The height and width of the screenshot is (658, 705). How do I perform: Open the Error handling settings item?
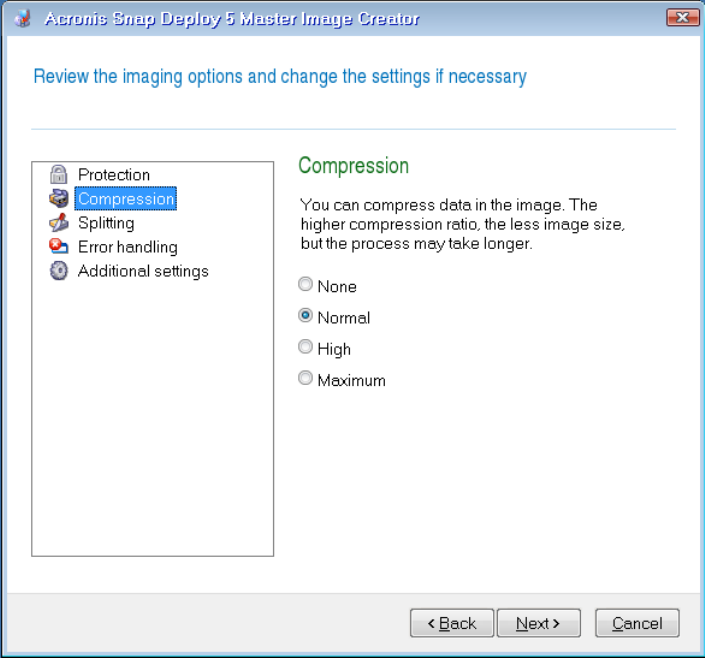[127, 247]
